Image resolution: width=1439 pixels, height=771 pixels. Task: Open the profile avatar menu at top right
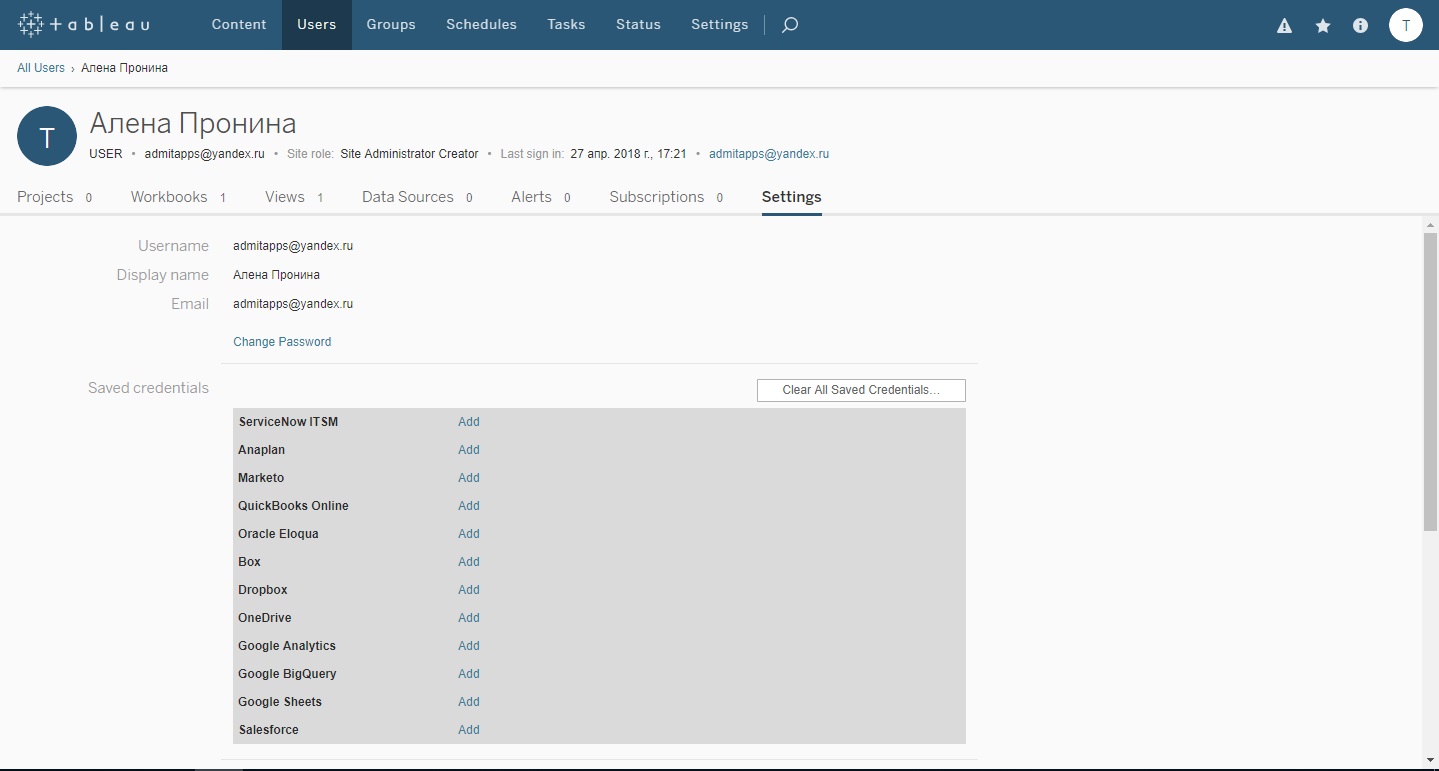pos(1406,25)
